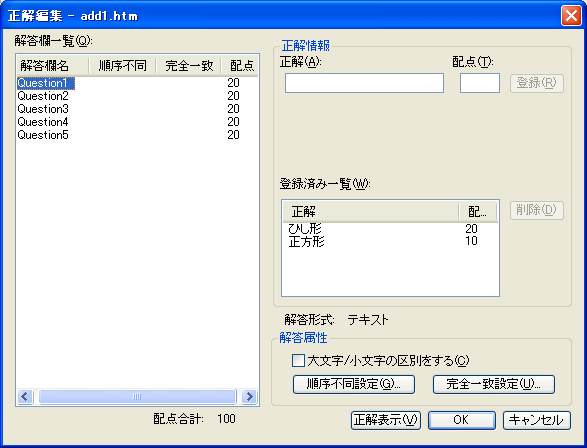
Task: Open the 完全一致設定(U)... dialog
Action: (493, 384)
